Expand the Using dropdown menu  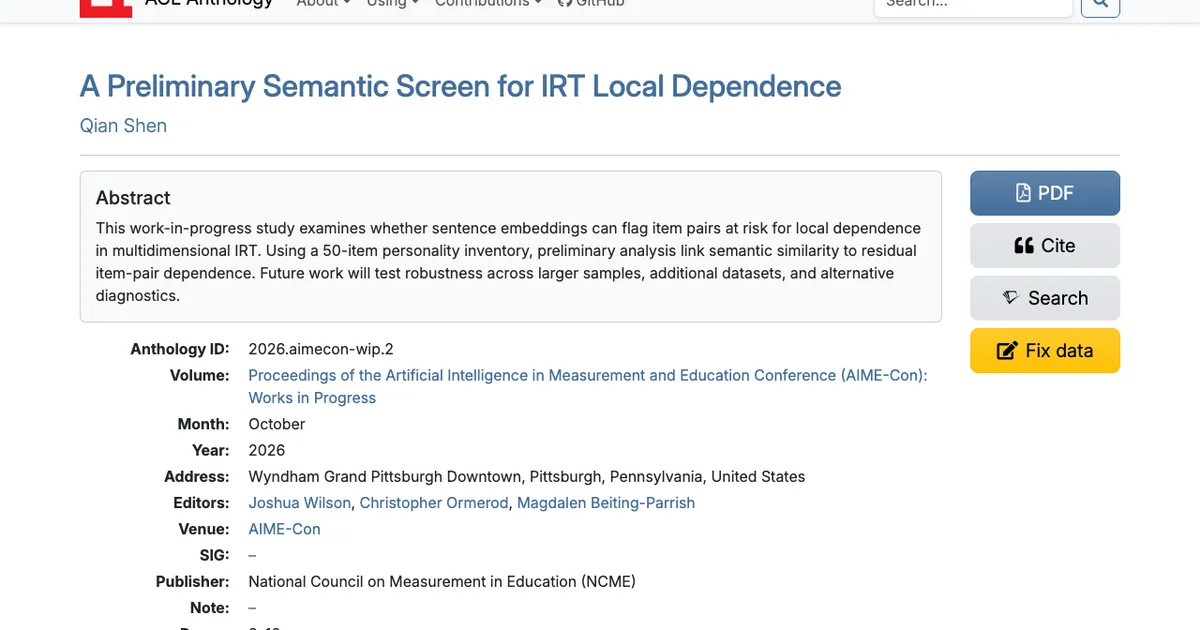tap(392, 4)
